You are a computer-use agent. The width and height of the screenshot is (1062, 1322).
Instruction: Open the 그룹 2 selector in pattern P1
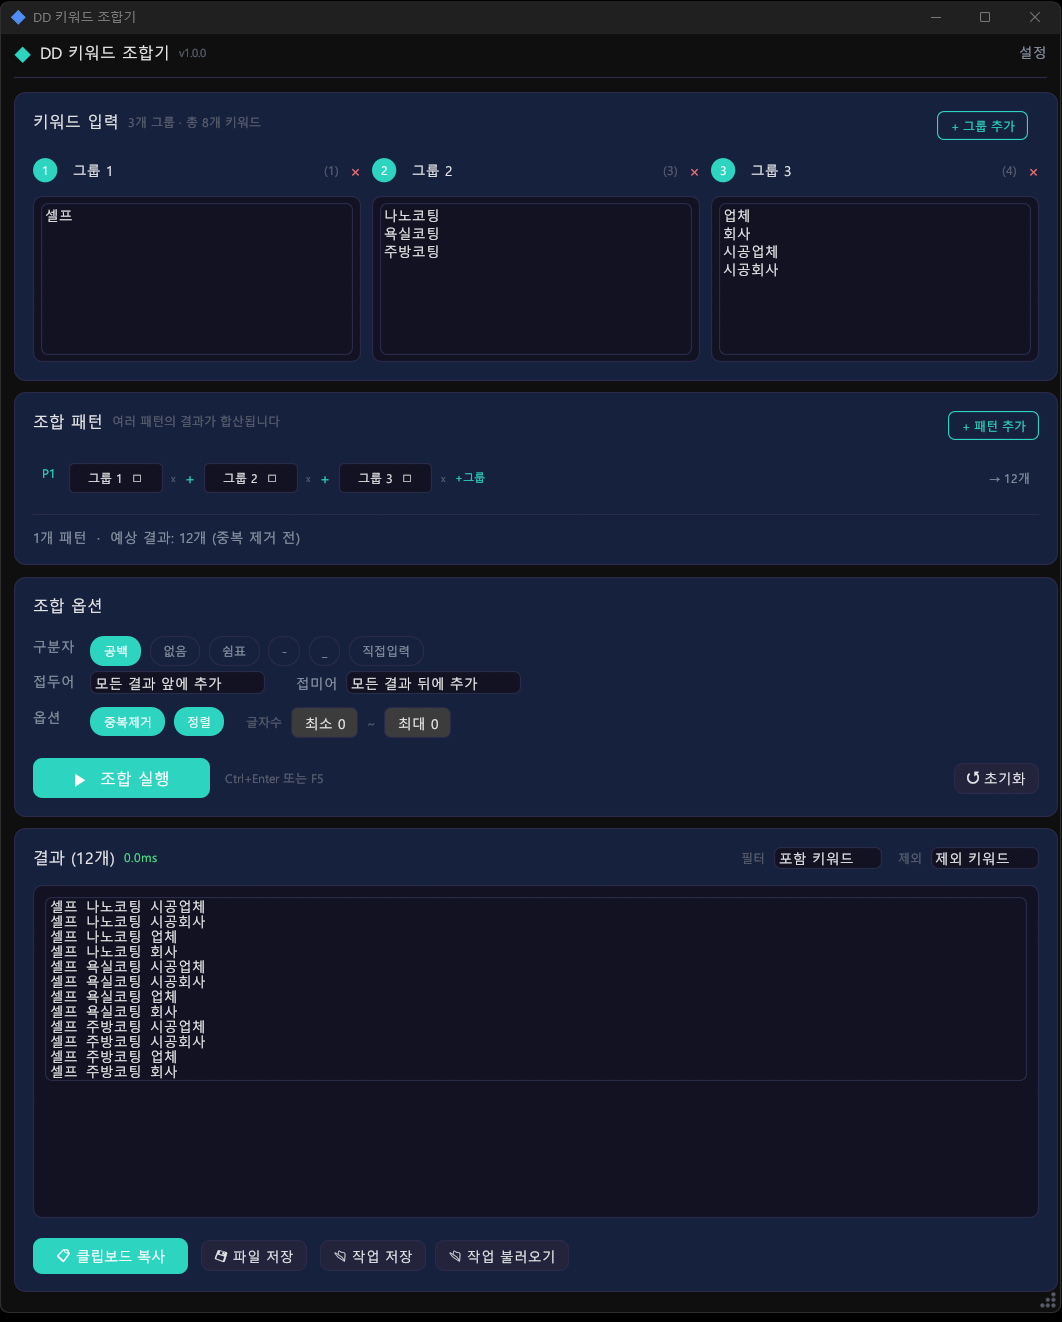click(250, 478)
